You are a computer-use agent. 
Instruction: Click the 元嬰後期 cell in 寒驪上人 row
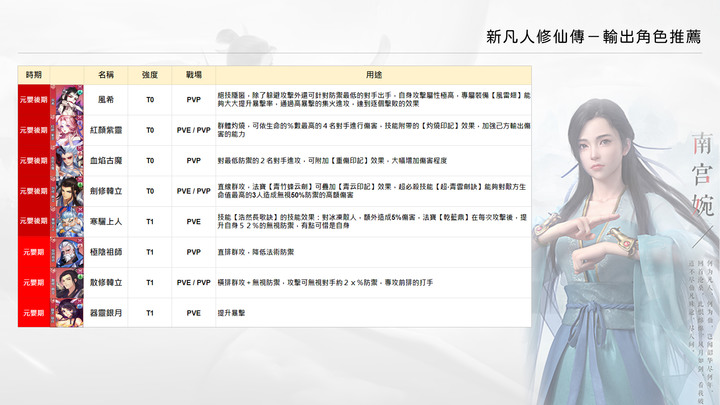pyautogui.click(x=34, y=221)
